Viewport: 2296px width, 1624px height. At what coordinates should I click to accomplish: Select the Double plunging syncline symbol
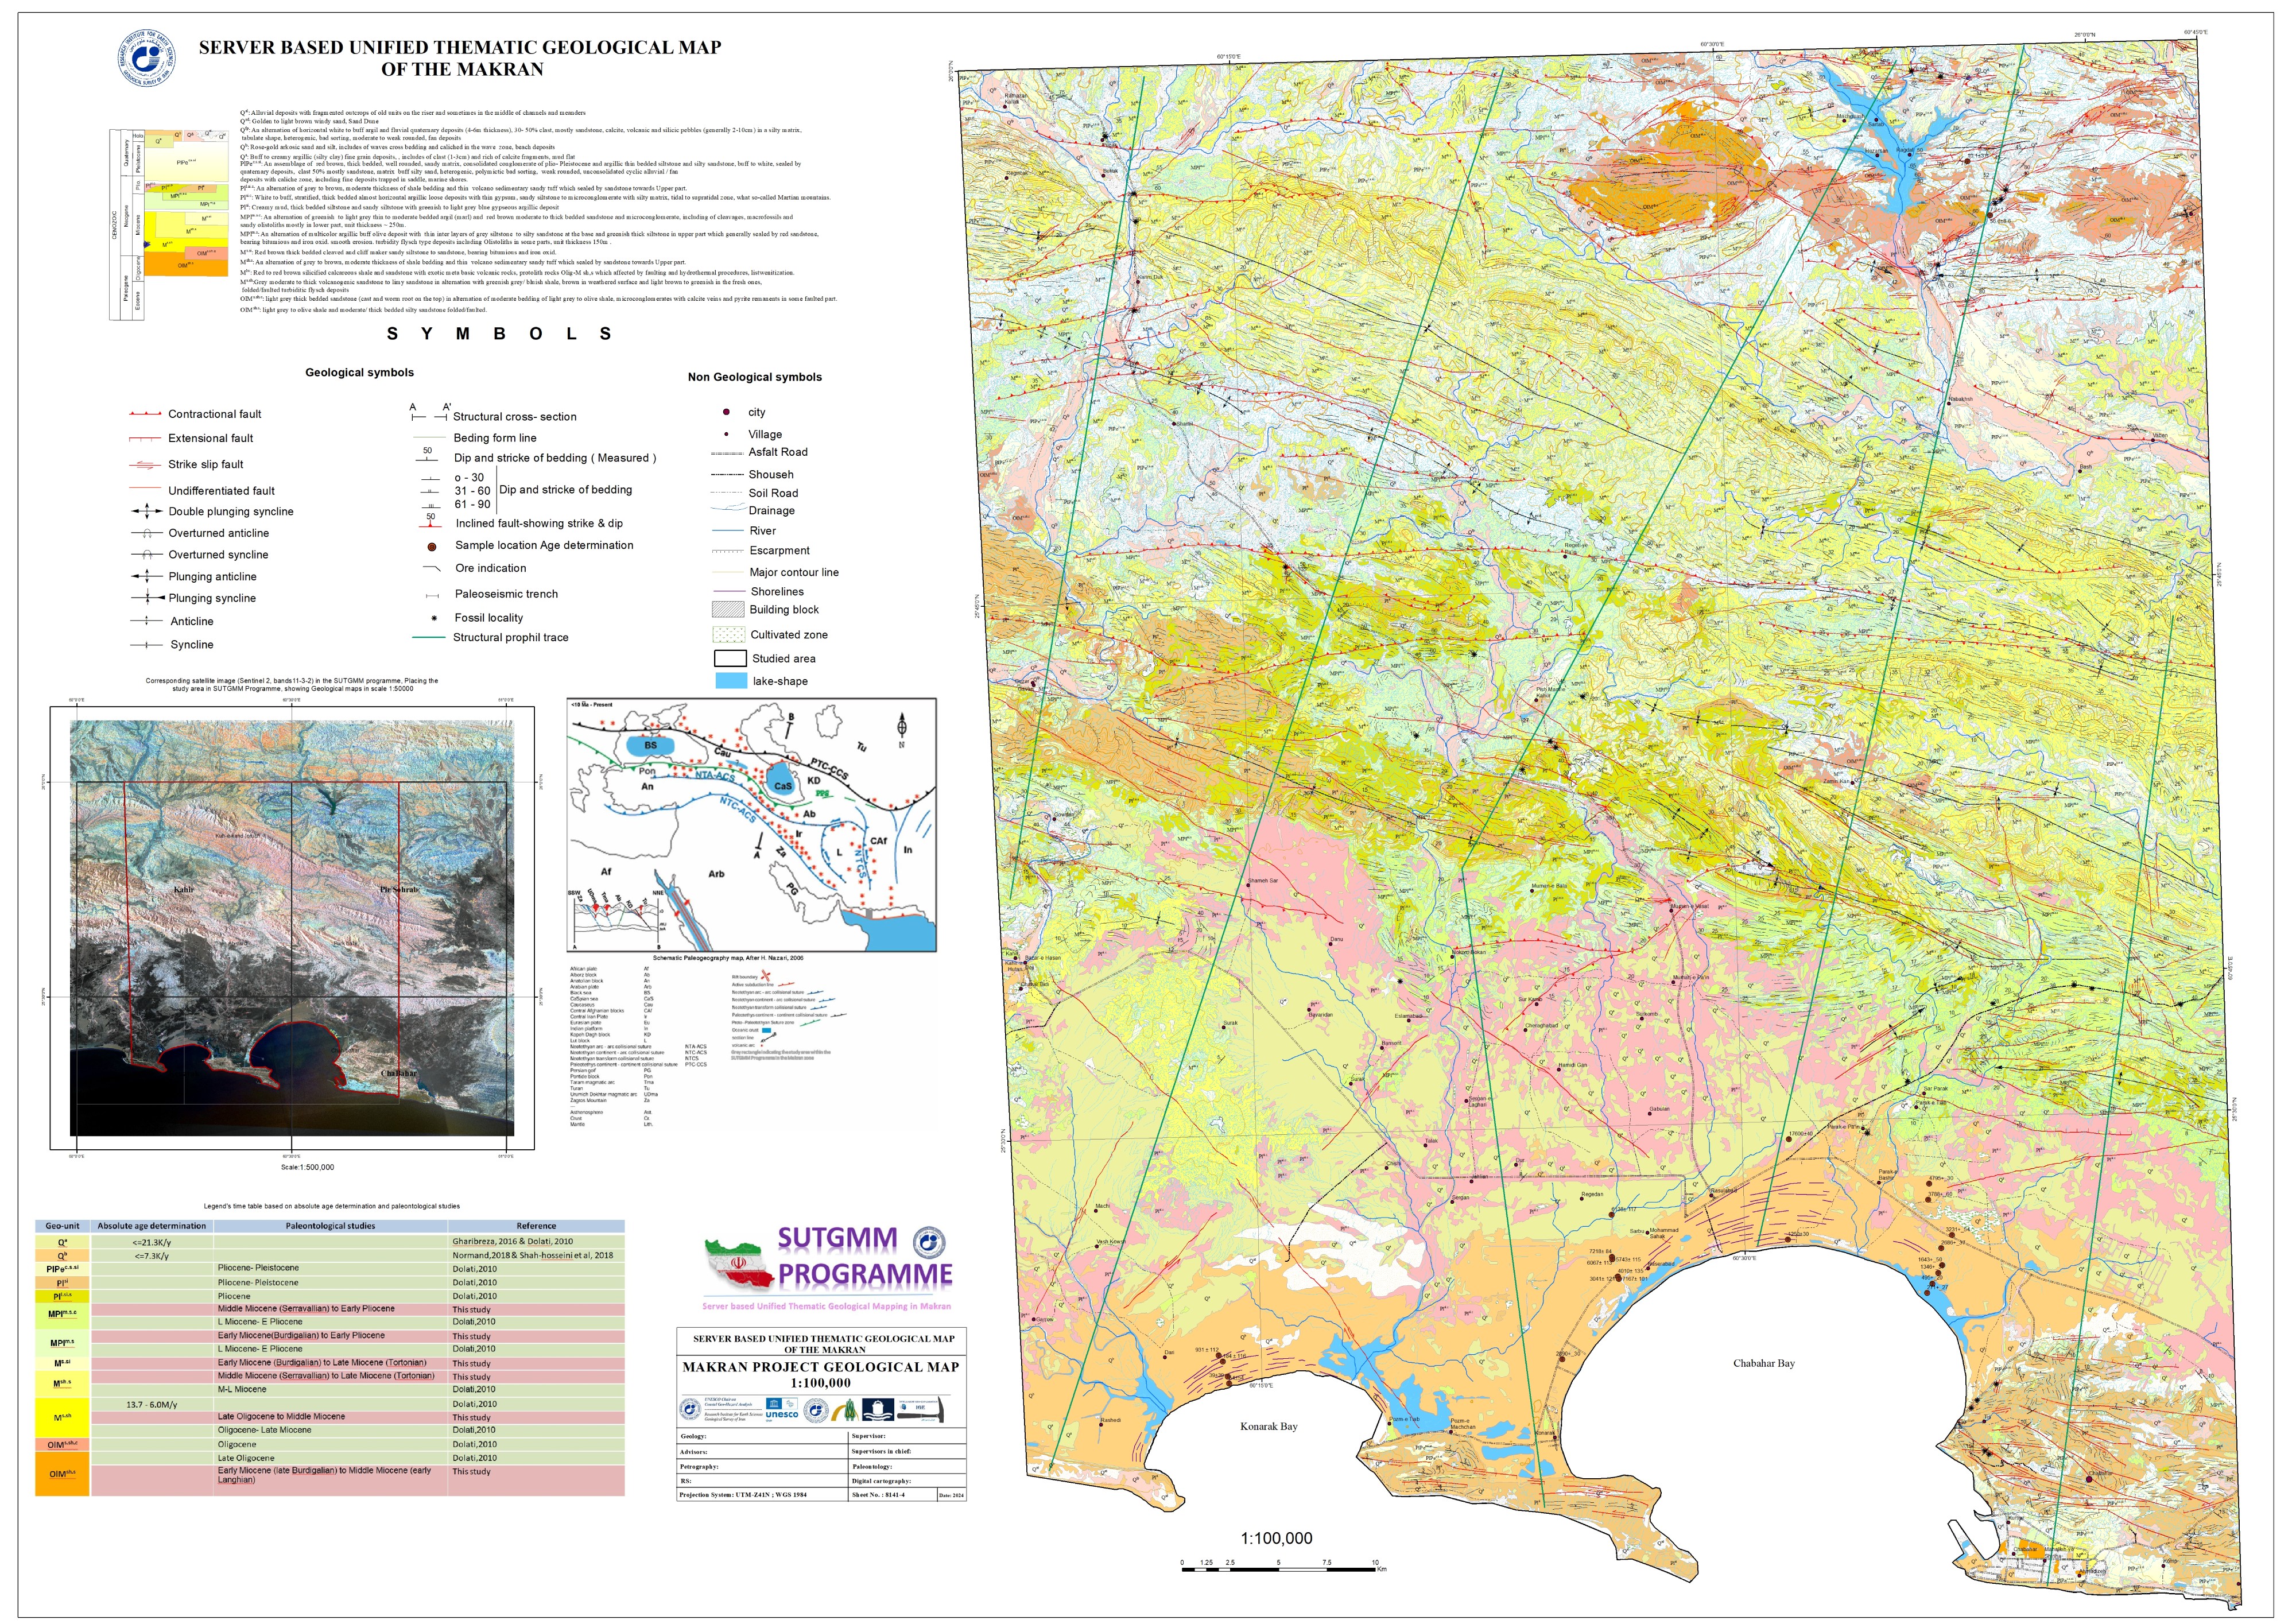146,511
